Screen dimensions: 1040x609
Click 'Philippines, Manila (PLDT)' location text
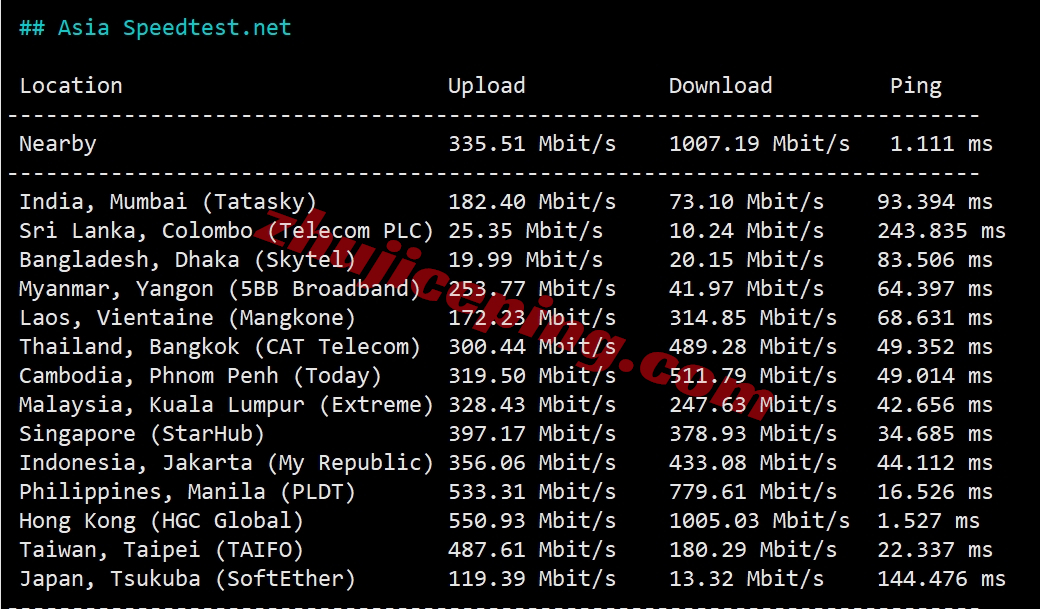188,492
